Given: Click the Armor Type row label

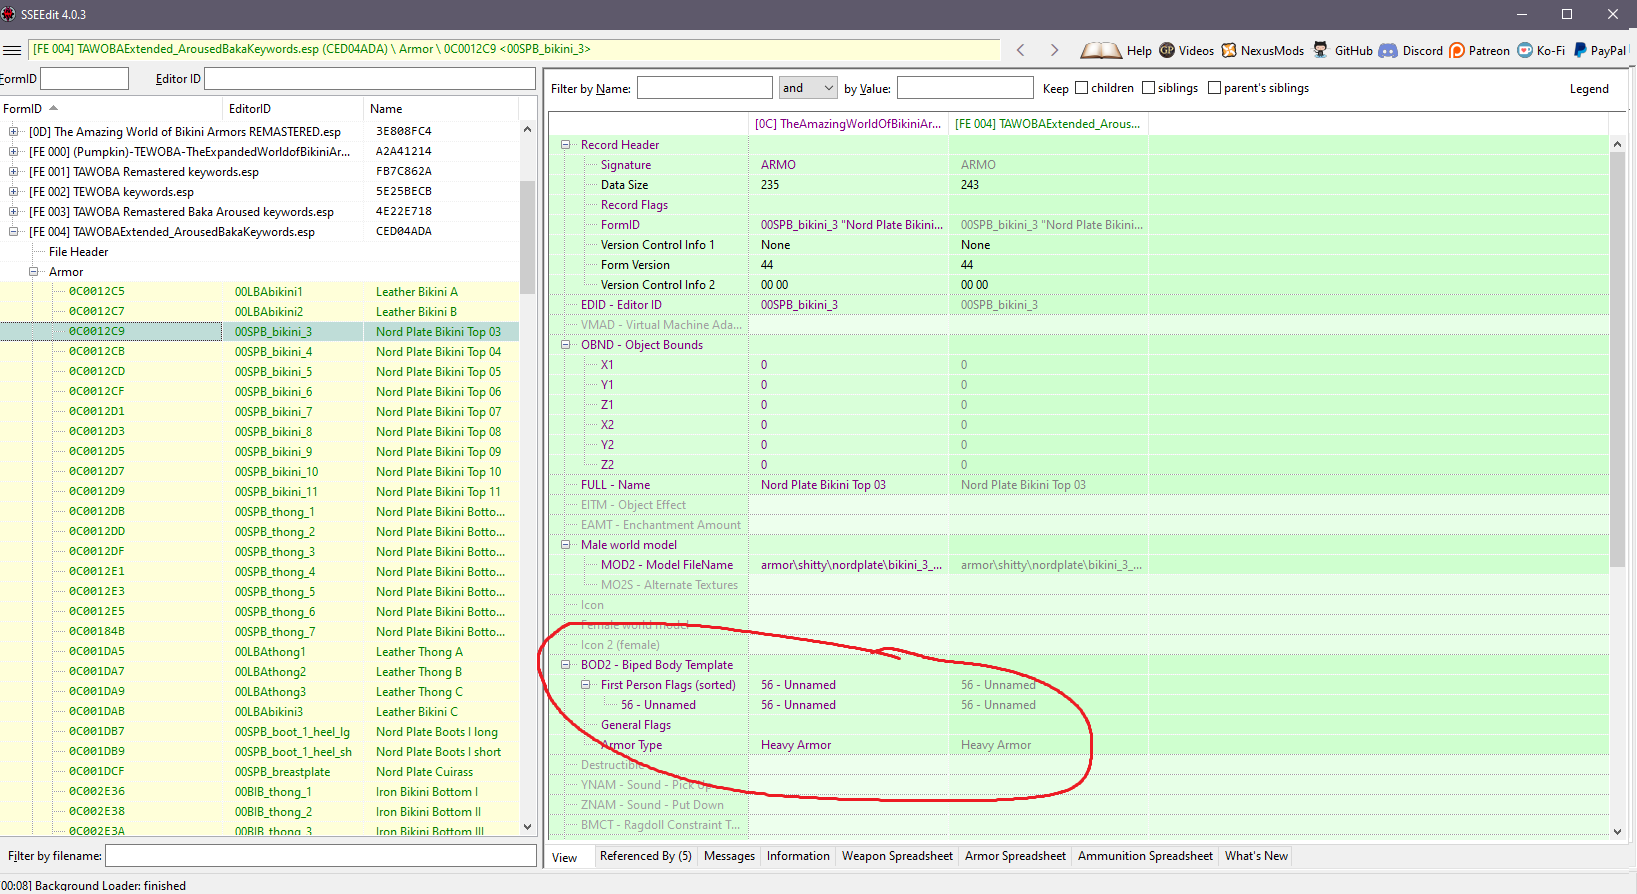Looking at the screenshot, I should (631, 745).
